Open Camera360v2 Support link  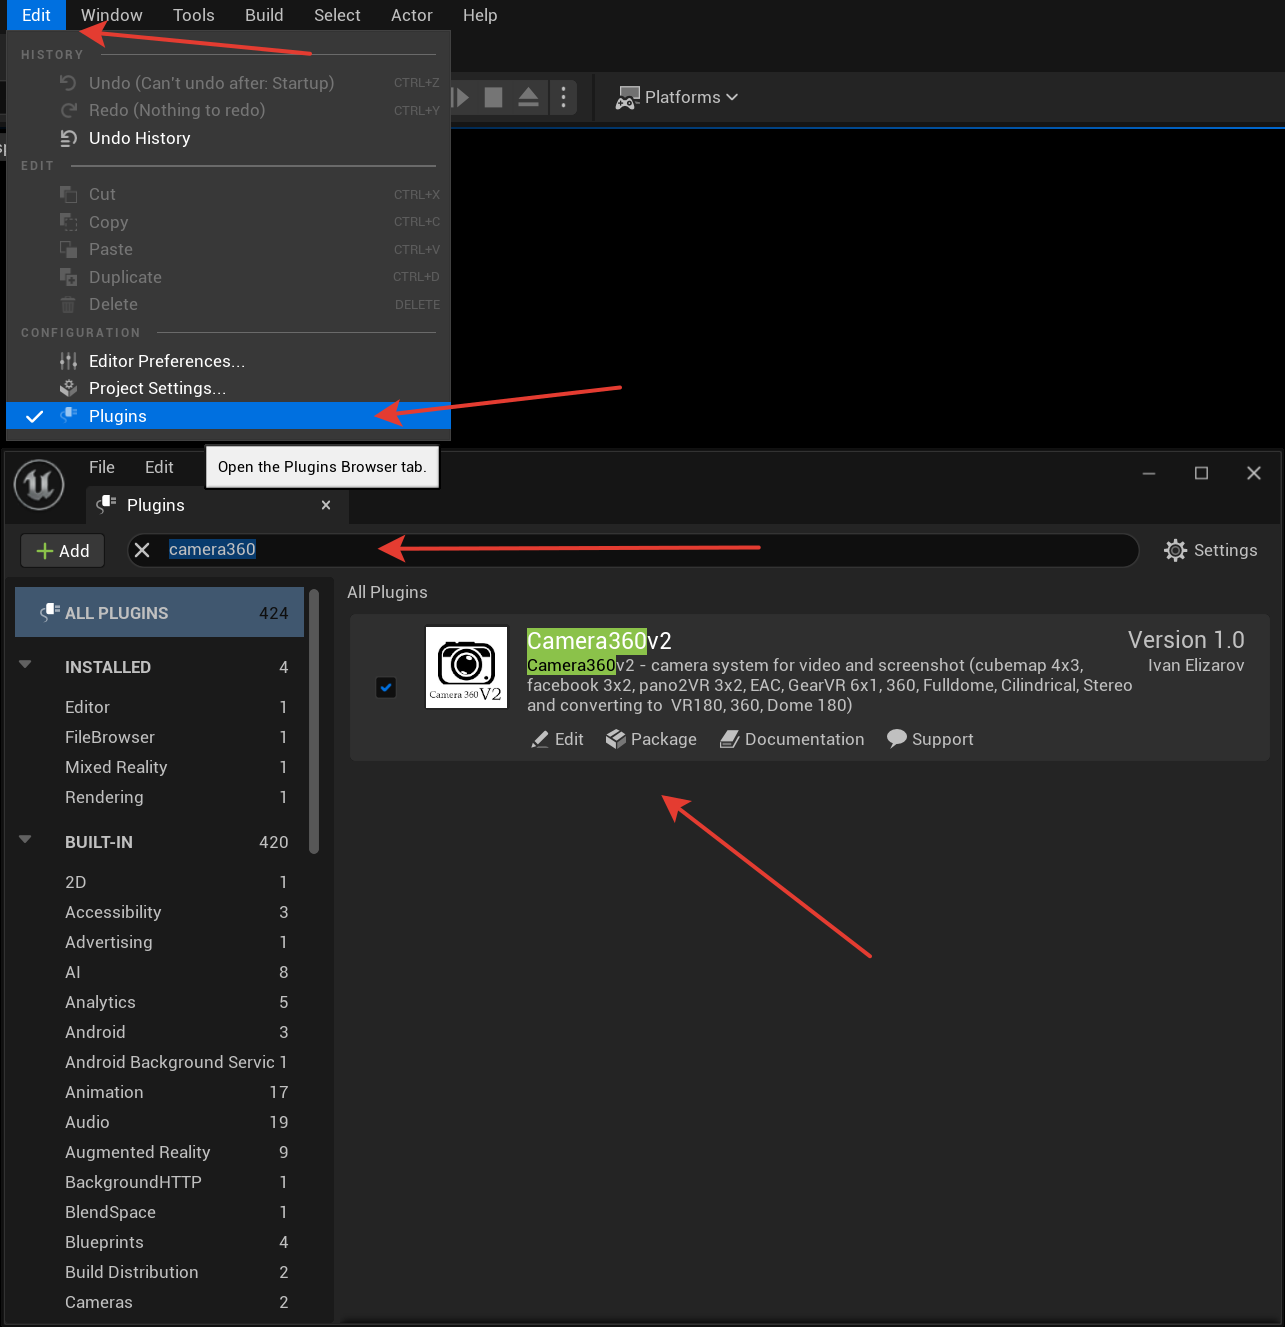(930, 739)
